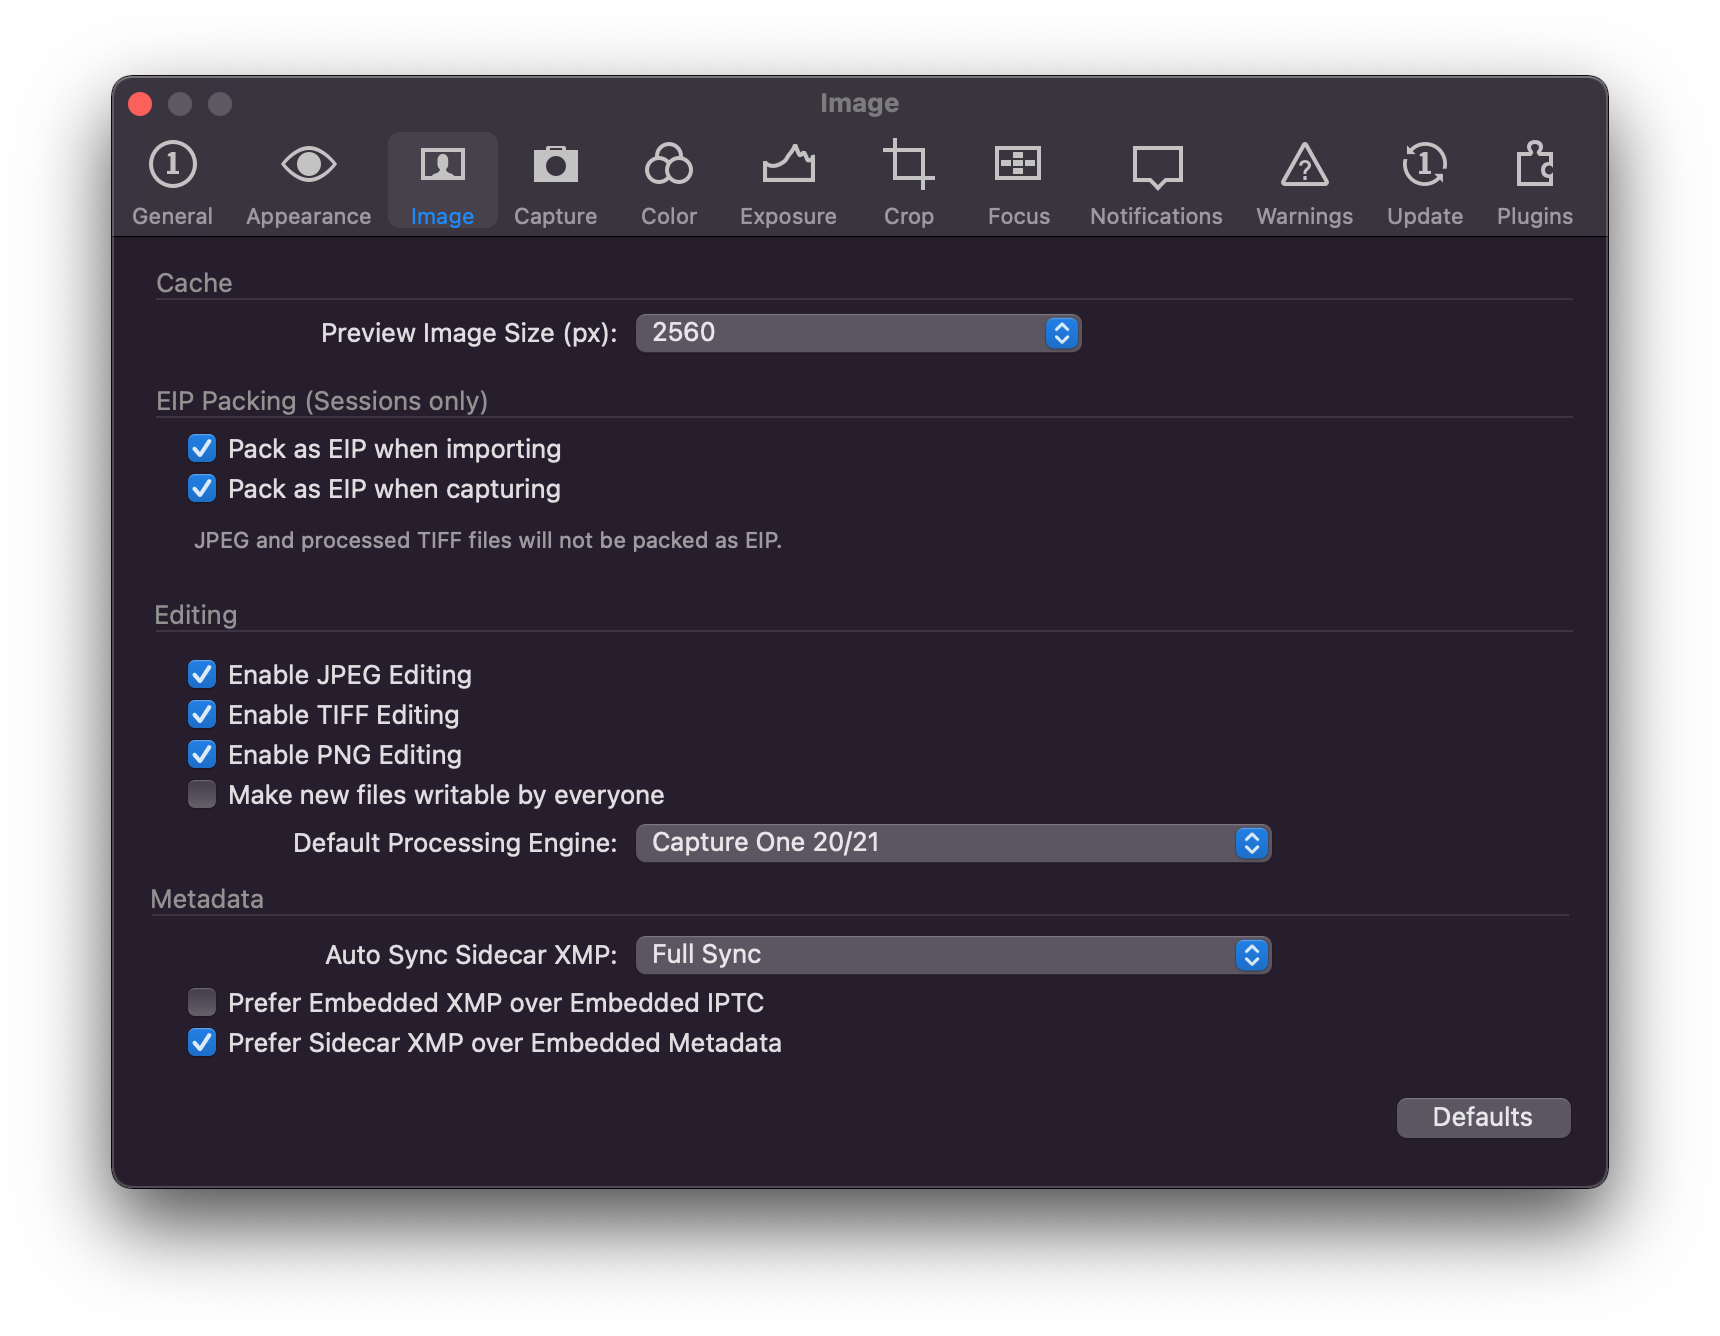Disable Enable JPEG Editing checkbox
The image size is (1720, 1336).
[x=202, y=674]
